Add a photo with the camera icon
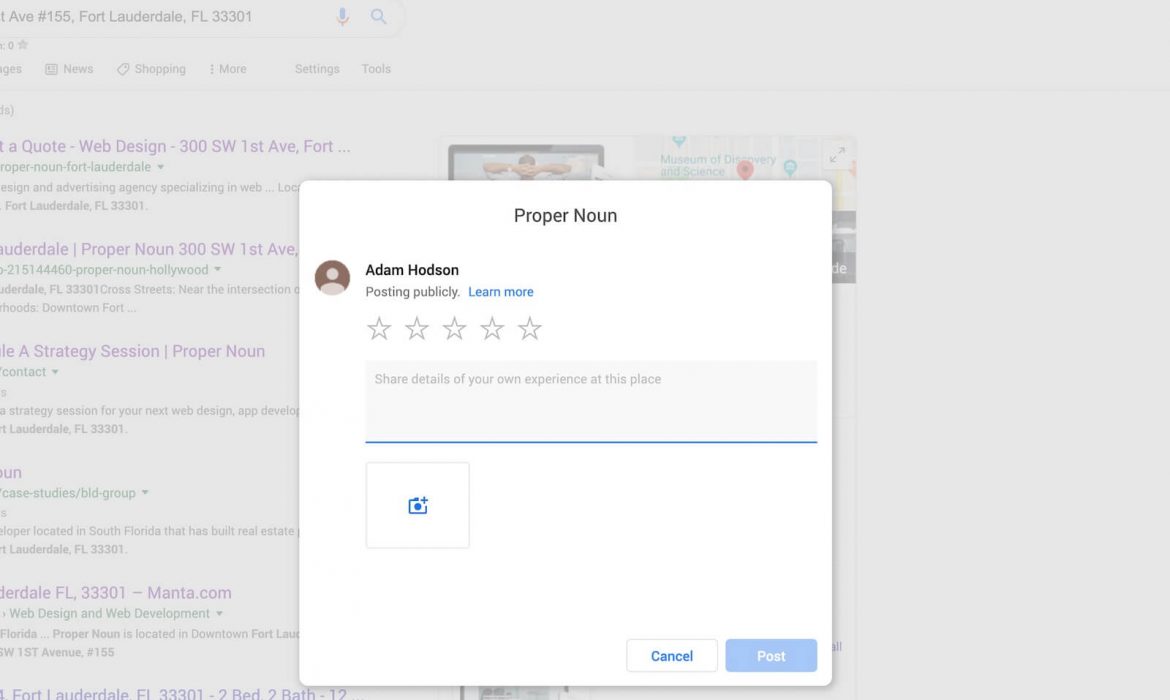 coord(418,505)
